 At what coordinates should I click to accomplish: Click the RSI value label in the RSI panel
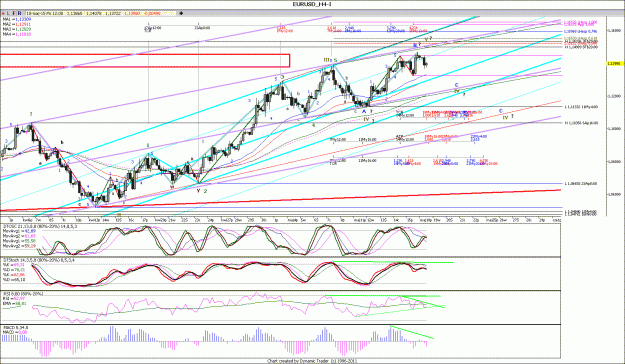(14, 299)
